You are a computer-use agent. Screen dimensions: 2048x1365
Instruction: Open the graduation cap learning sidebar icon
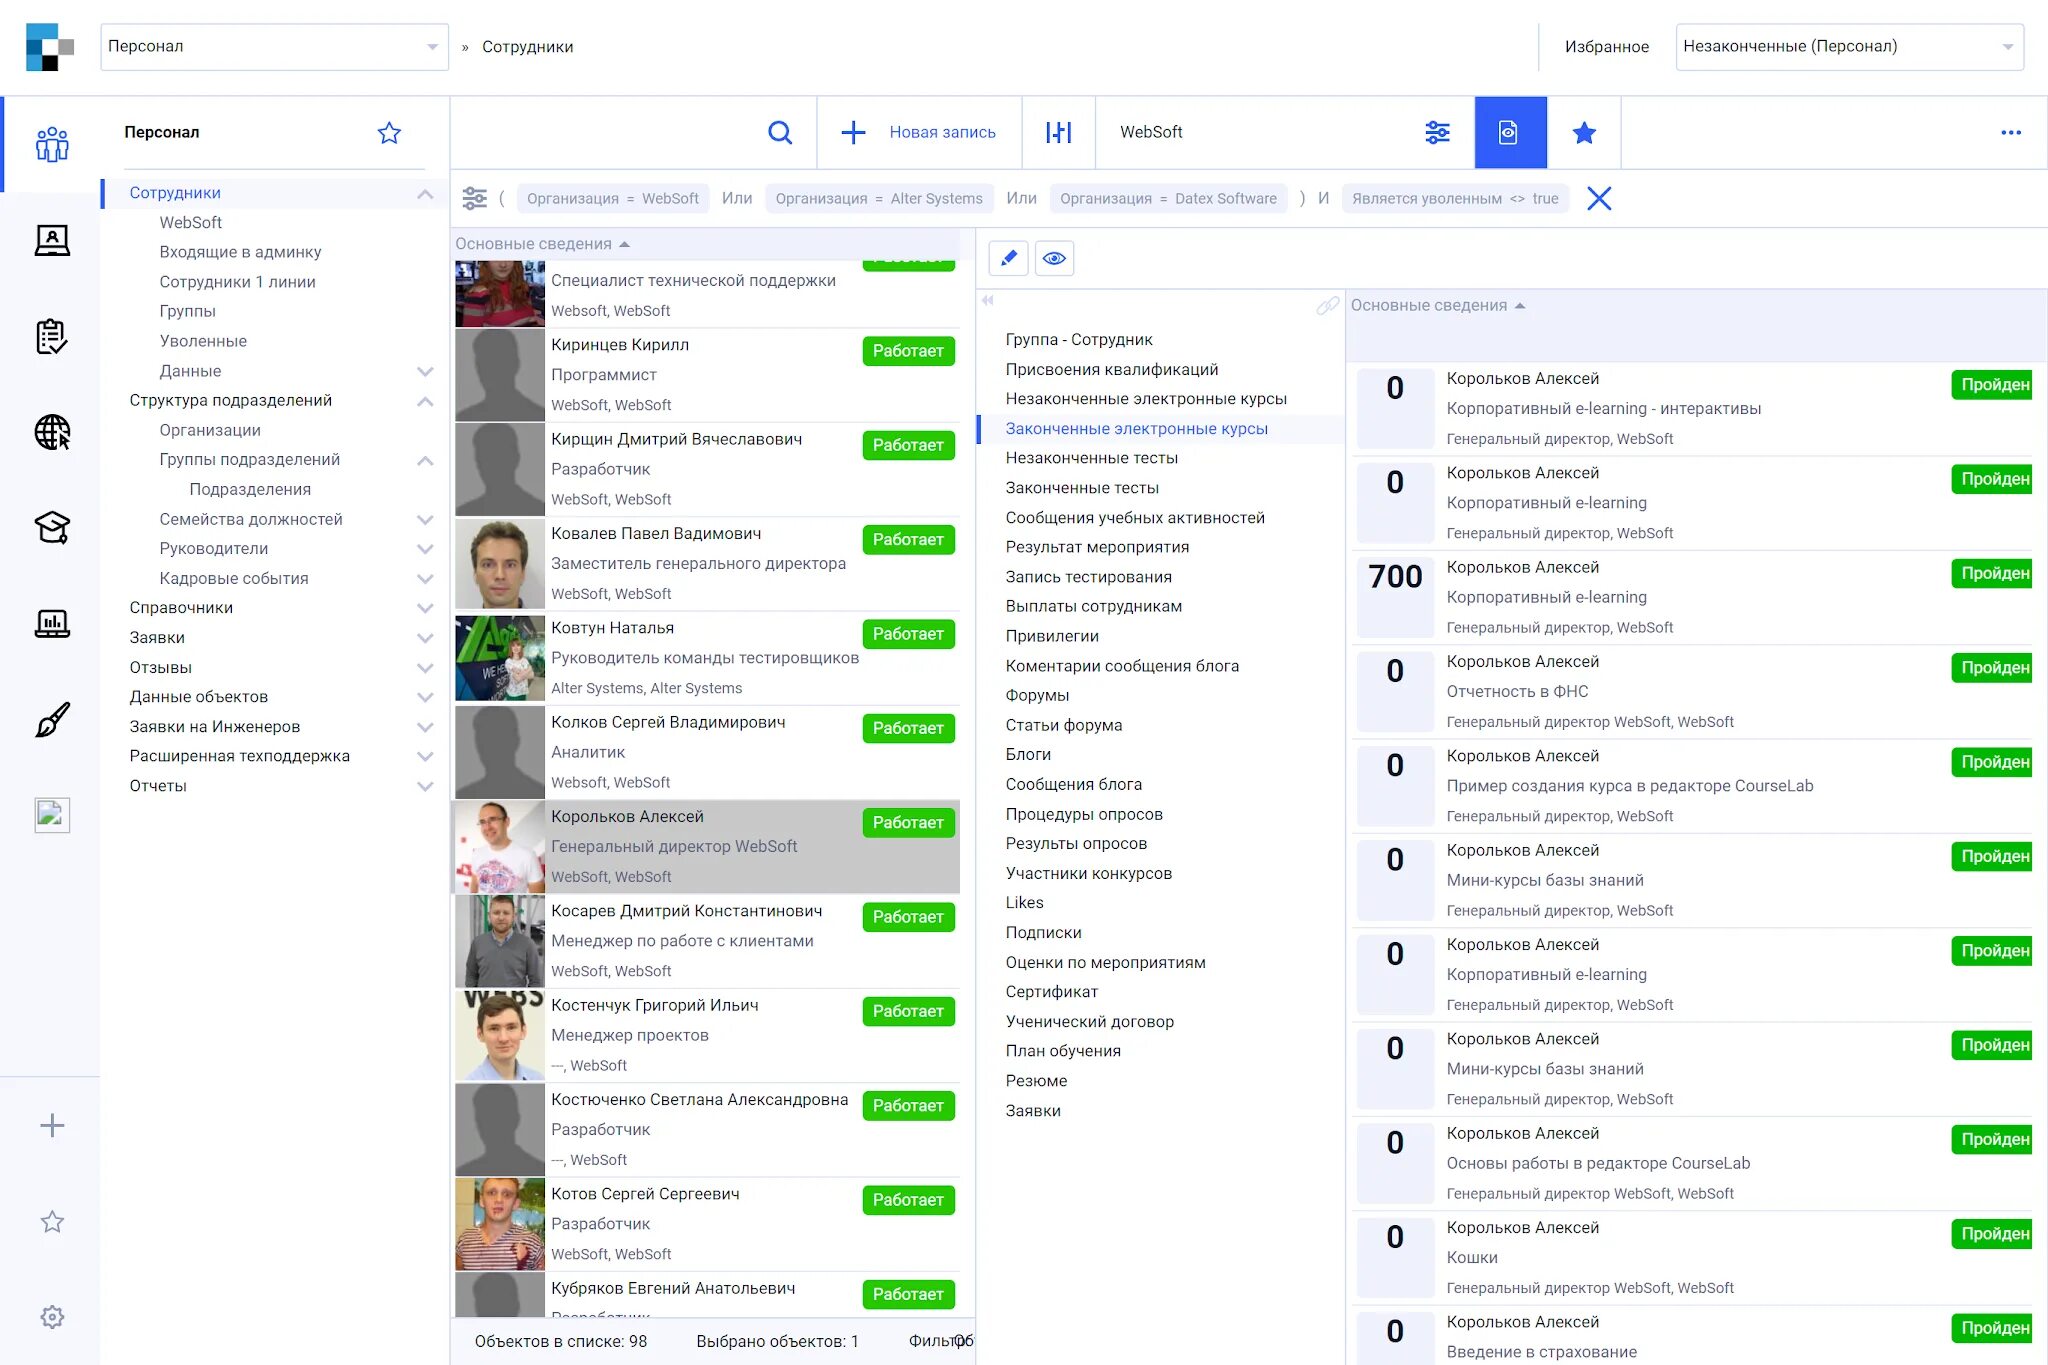52,527
